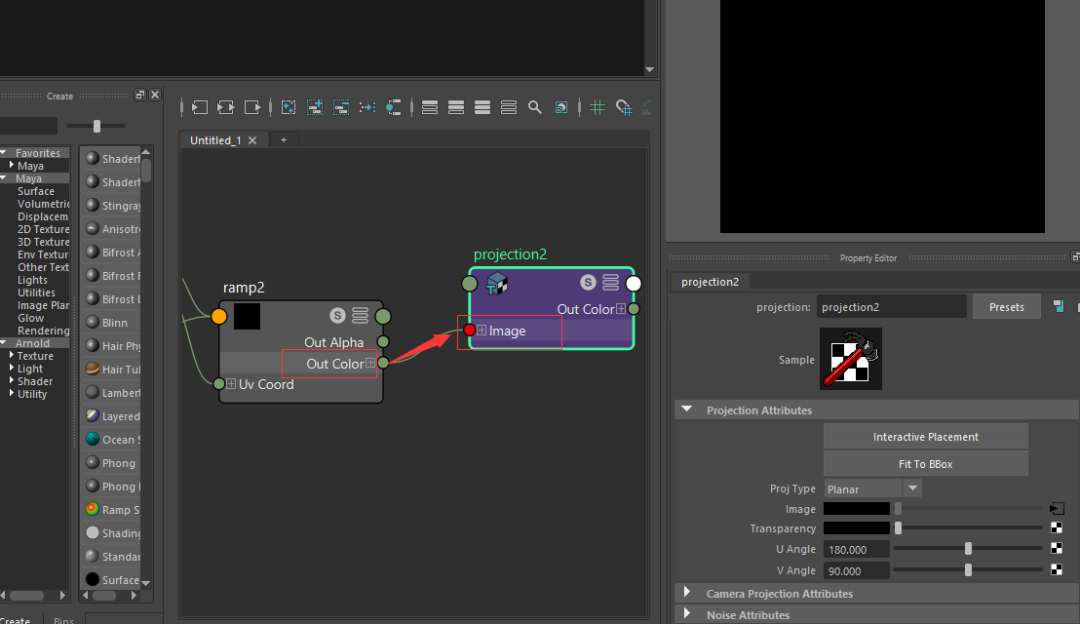Toggle the graph grid display
This screenshot has height=624, width=1080.
[597, 107]
